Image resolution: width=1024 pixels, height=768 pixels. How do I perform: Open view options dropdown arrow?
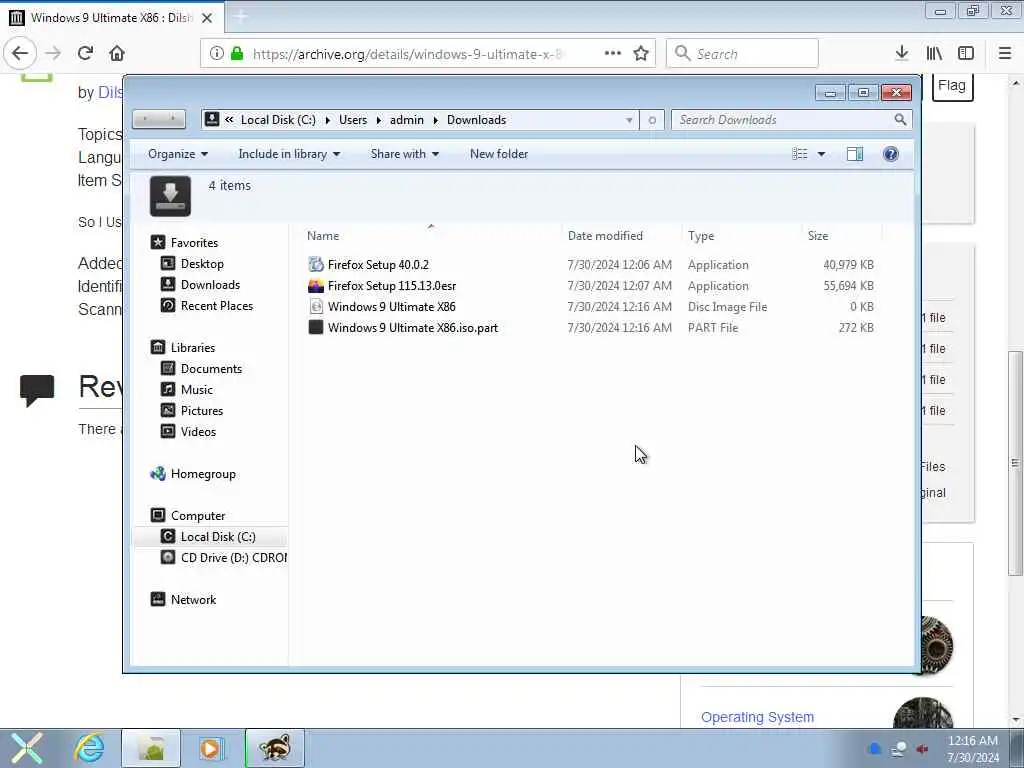(x=822, y=154)
